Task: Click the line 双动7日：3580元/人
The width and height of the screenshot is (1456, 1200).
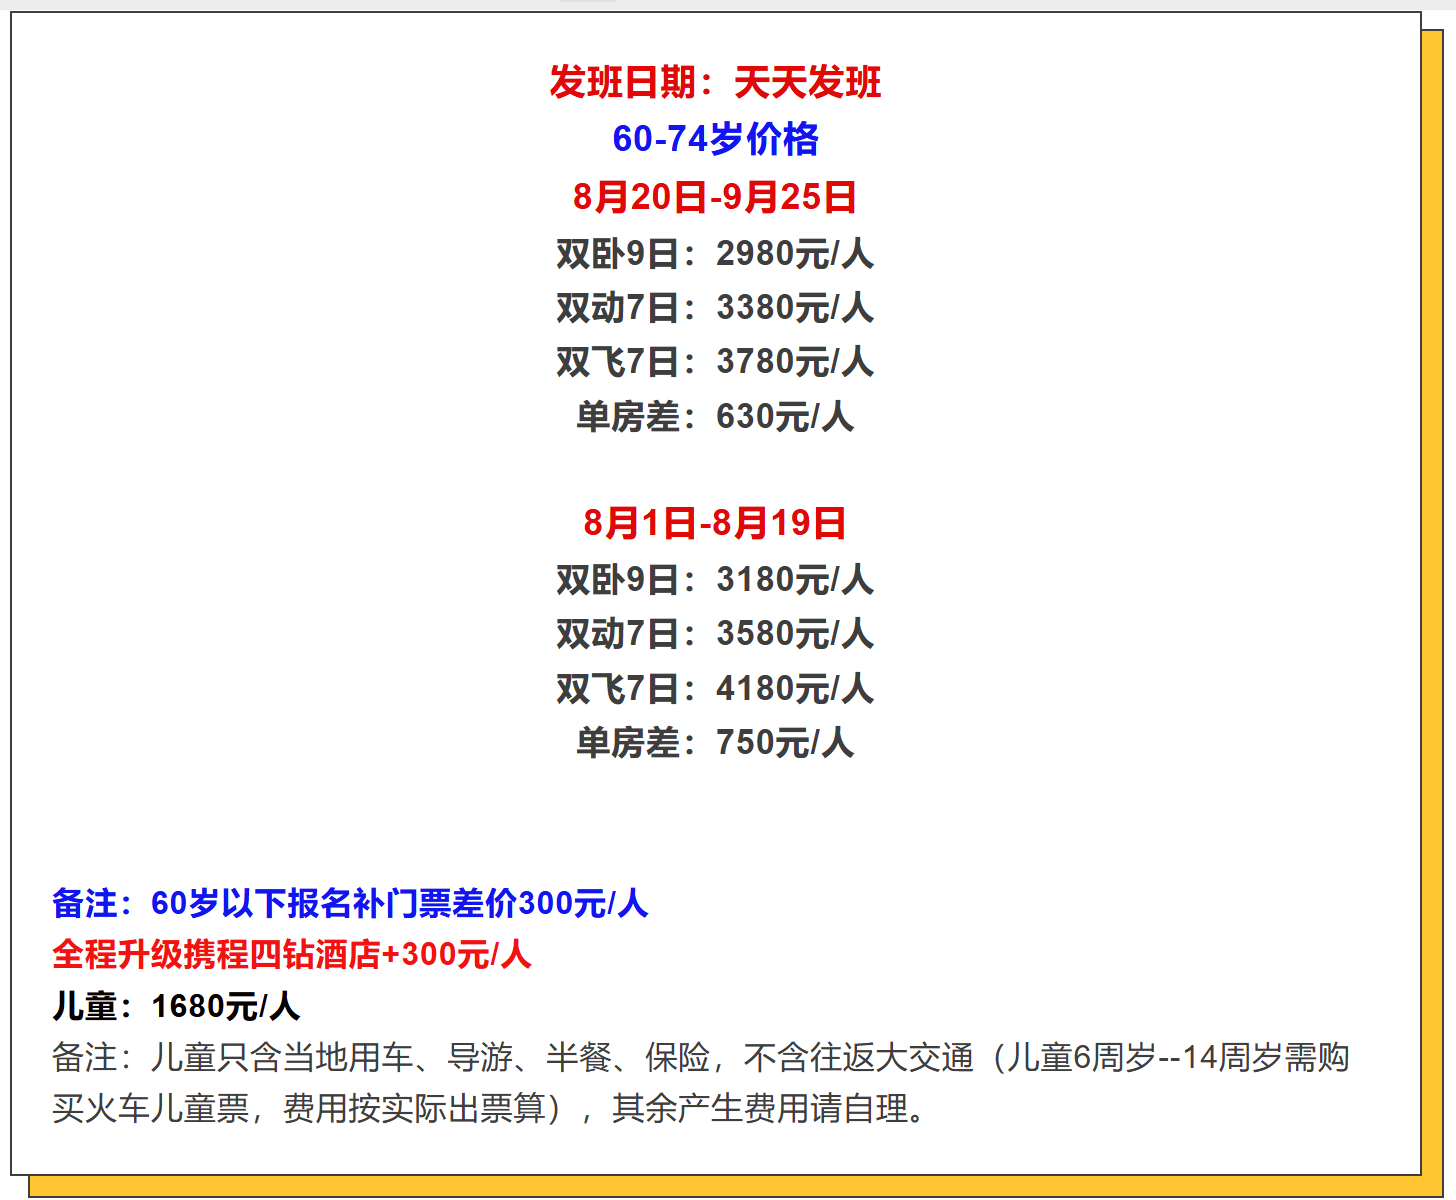Action: [715, 634]
